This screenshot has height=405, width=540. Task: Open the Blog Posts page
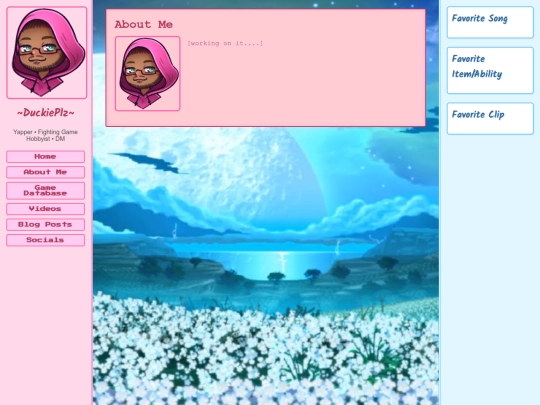pos(45,225)
